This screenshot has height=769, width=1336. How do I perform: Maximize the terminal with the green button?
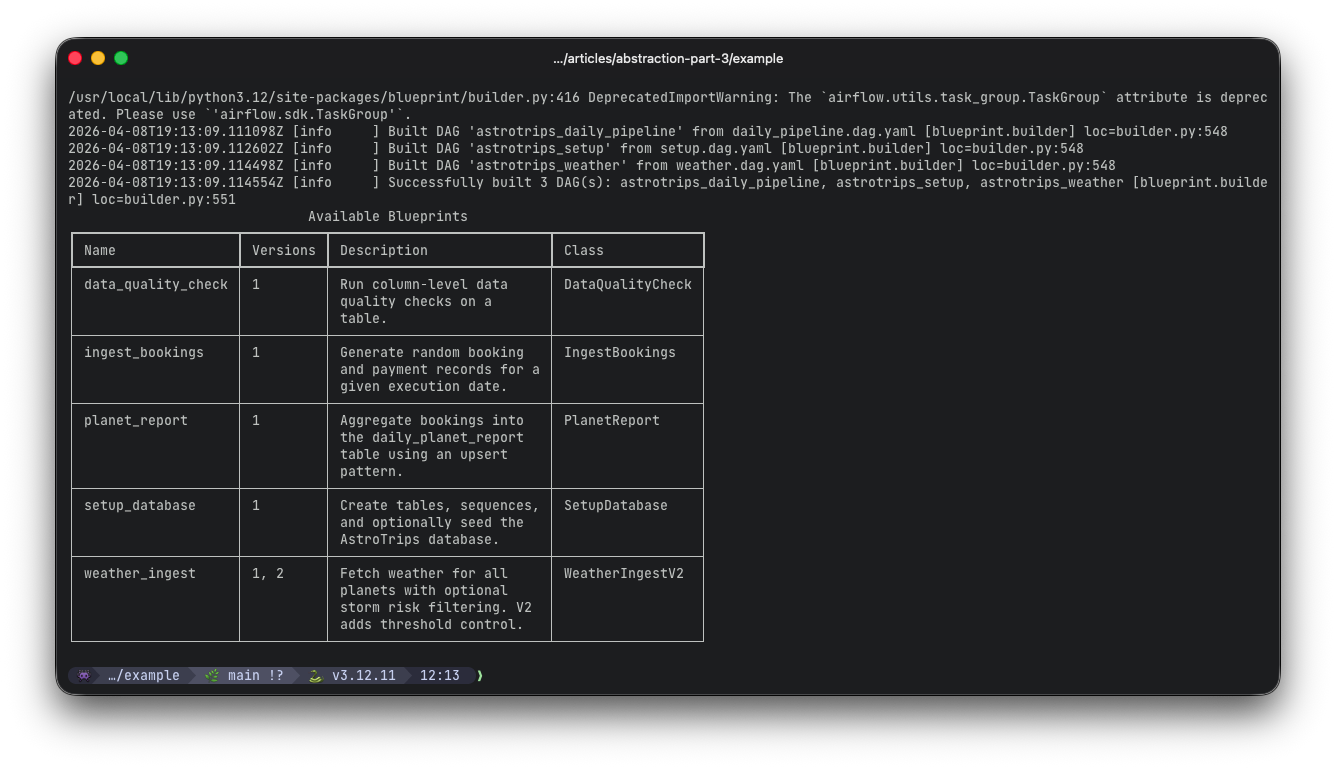click(x=121, y=58)
